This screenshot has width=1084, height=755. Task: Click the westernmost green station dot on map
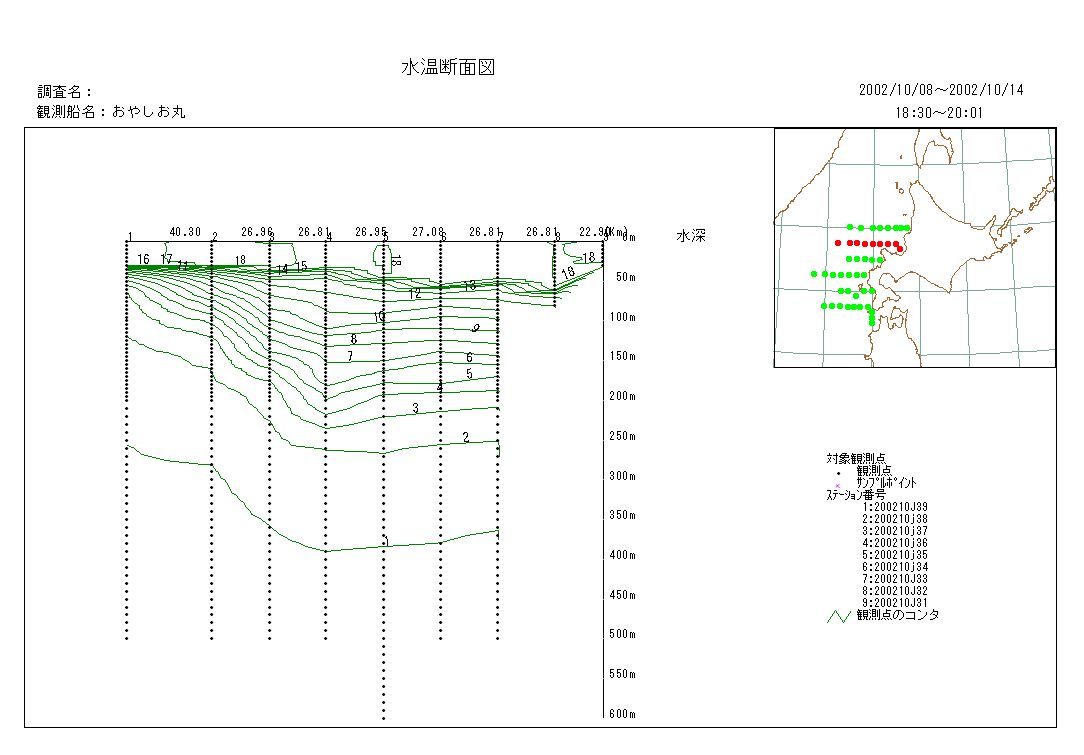click(814, 274)
